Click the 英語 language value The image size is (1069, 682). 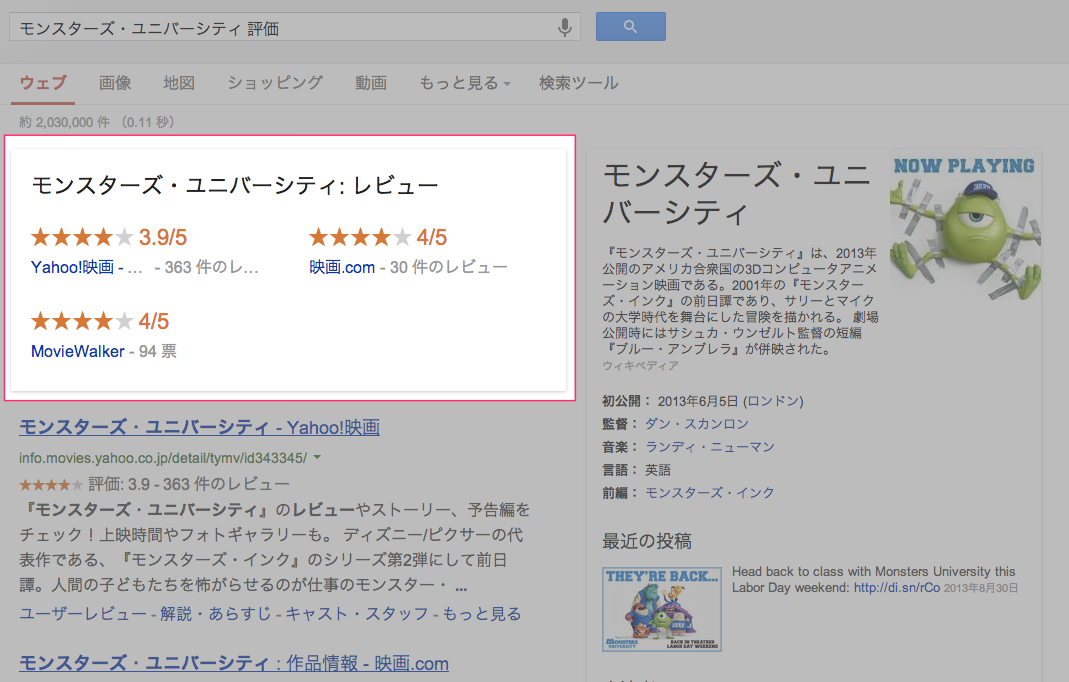point(658,470)
